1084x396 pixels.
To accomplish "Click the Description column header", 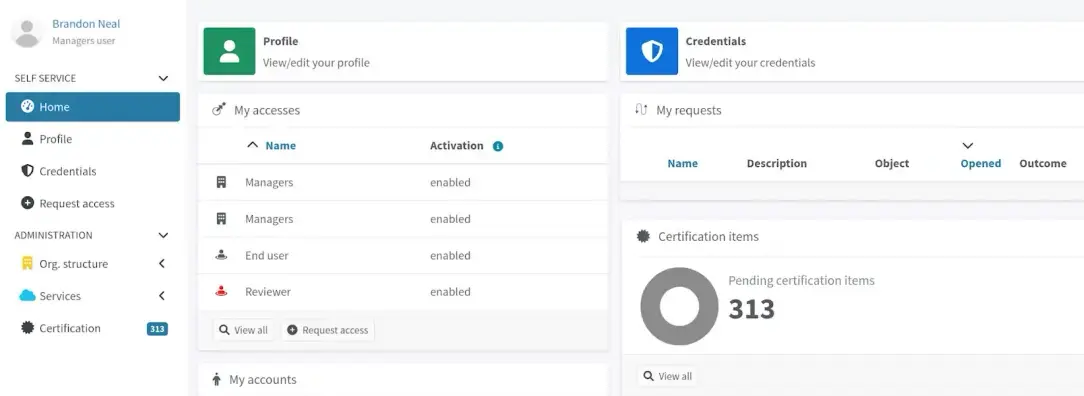I will coord(776,164).
